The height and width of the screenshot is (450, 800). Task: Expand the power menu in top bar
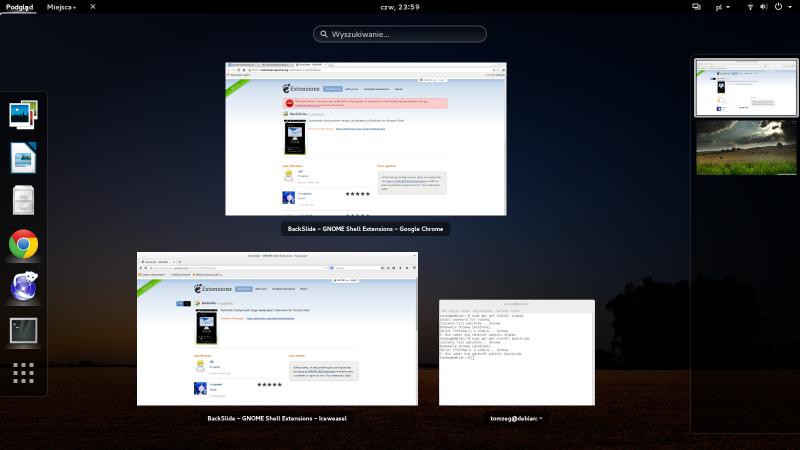780,7
